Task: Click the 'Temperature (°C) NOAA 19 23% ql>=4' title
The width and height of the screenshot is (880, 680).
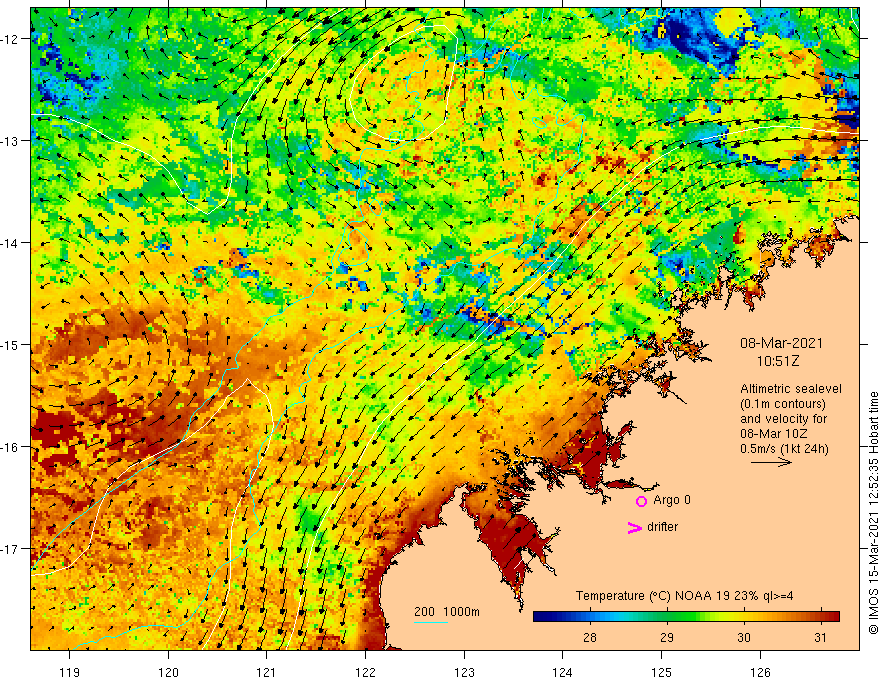Action: coord(684,596)
